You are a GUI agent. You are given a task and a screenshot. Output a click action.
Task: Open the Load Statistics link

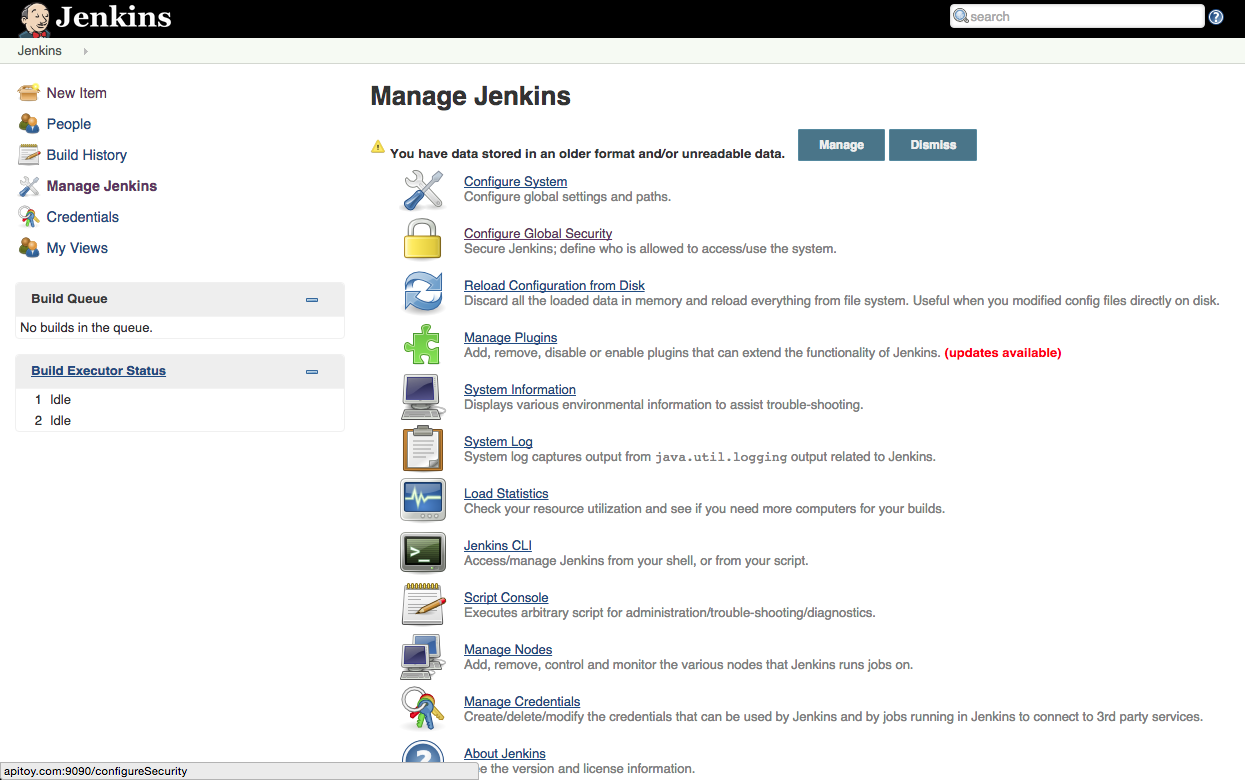click(x=506, y=493)
